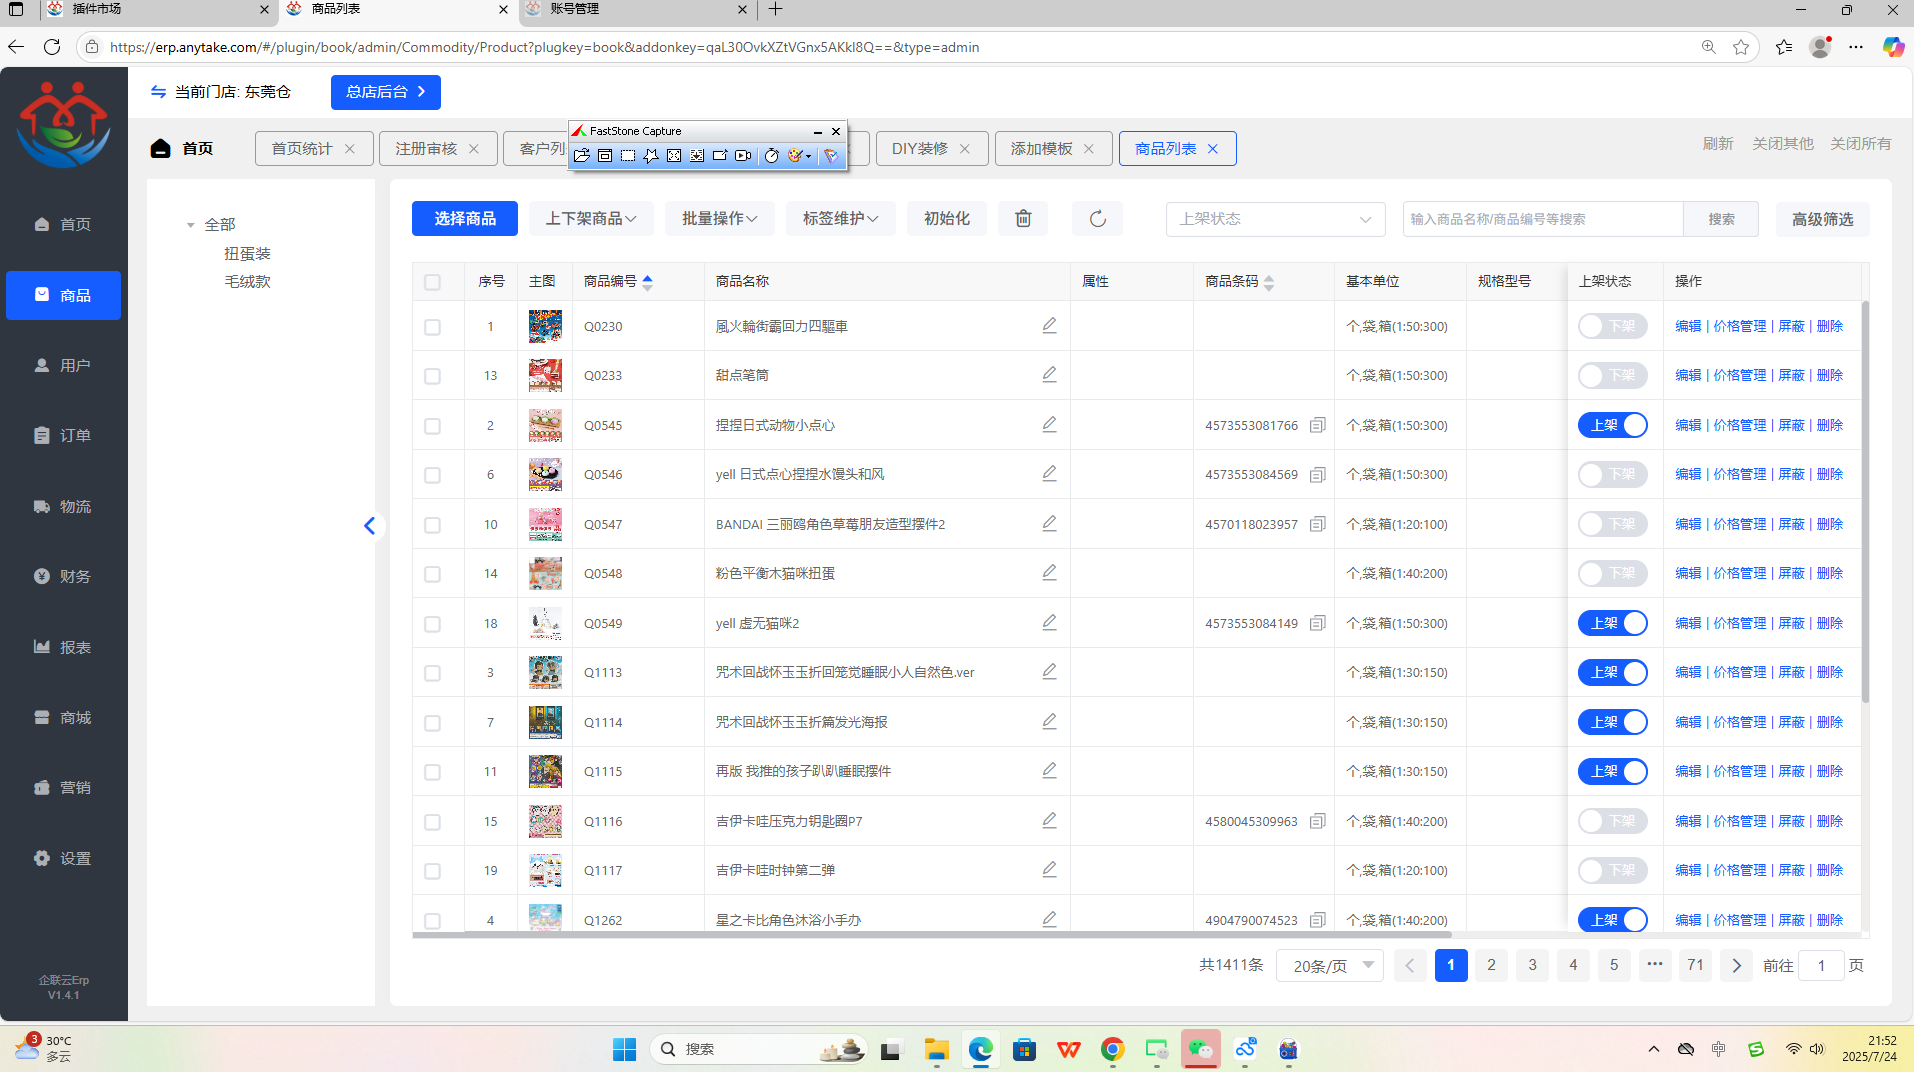This screenshot has height=1072, width=1914.
Task: Open the 首页 sidebar menu item
Action: 63,224
